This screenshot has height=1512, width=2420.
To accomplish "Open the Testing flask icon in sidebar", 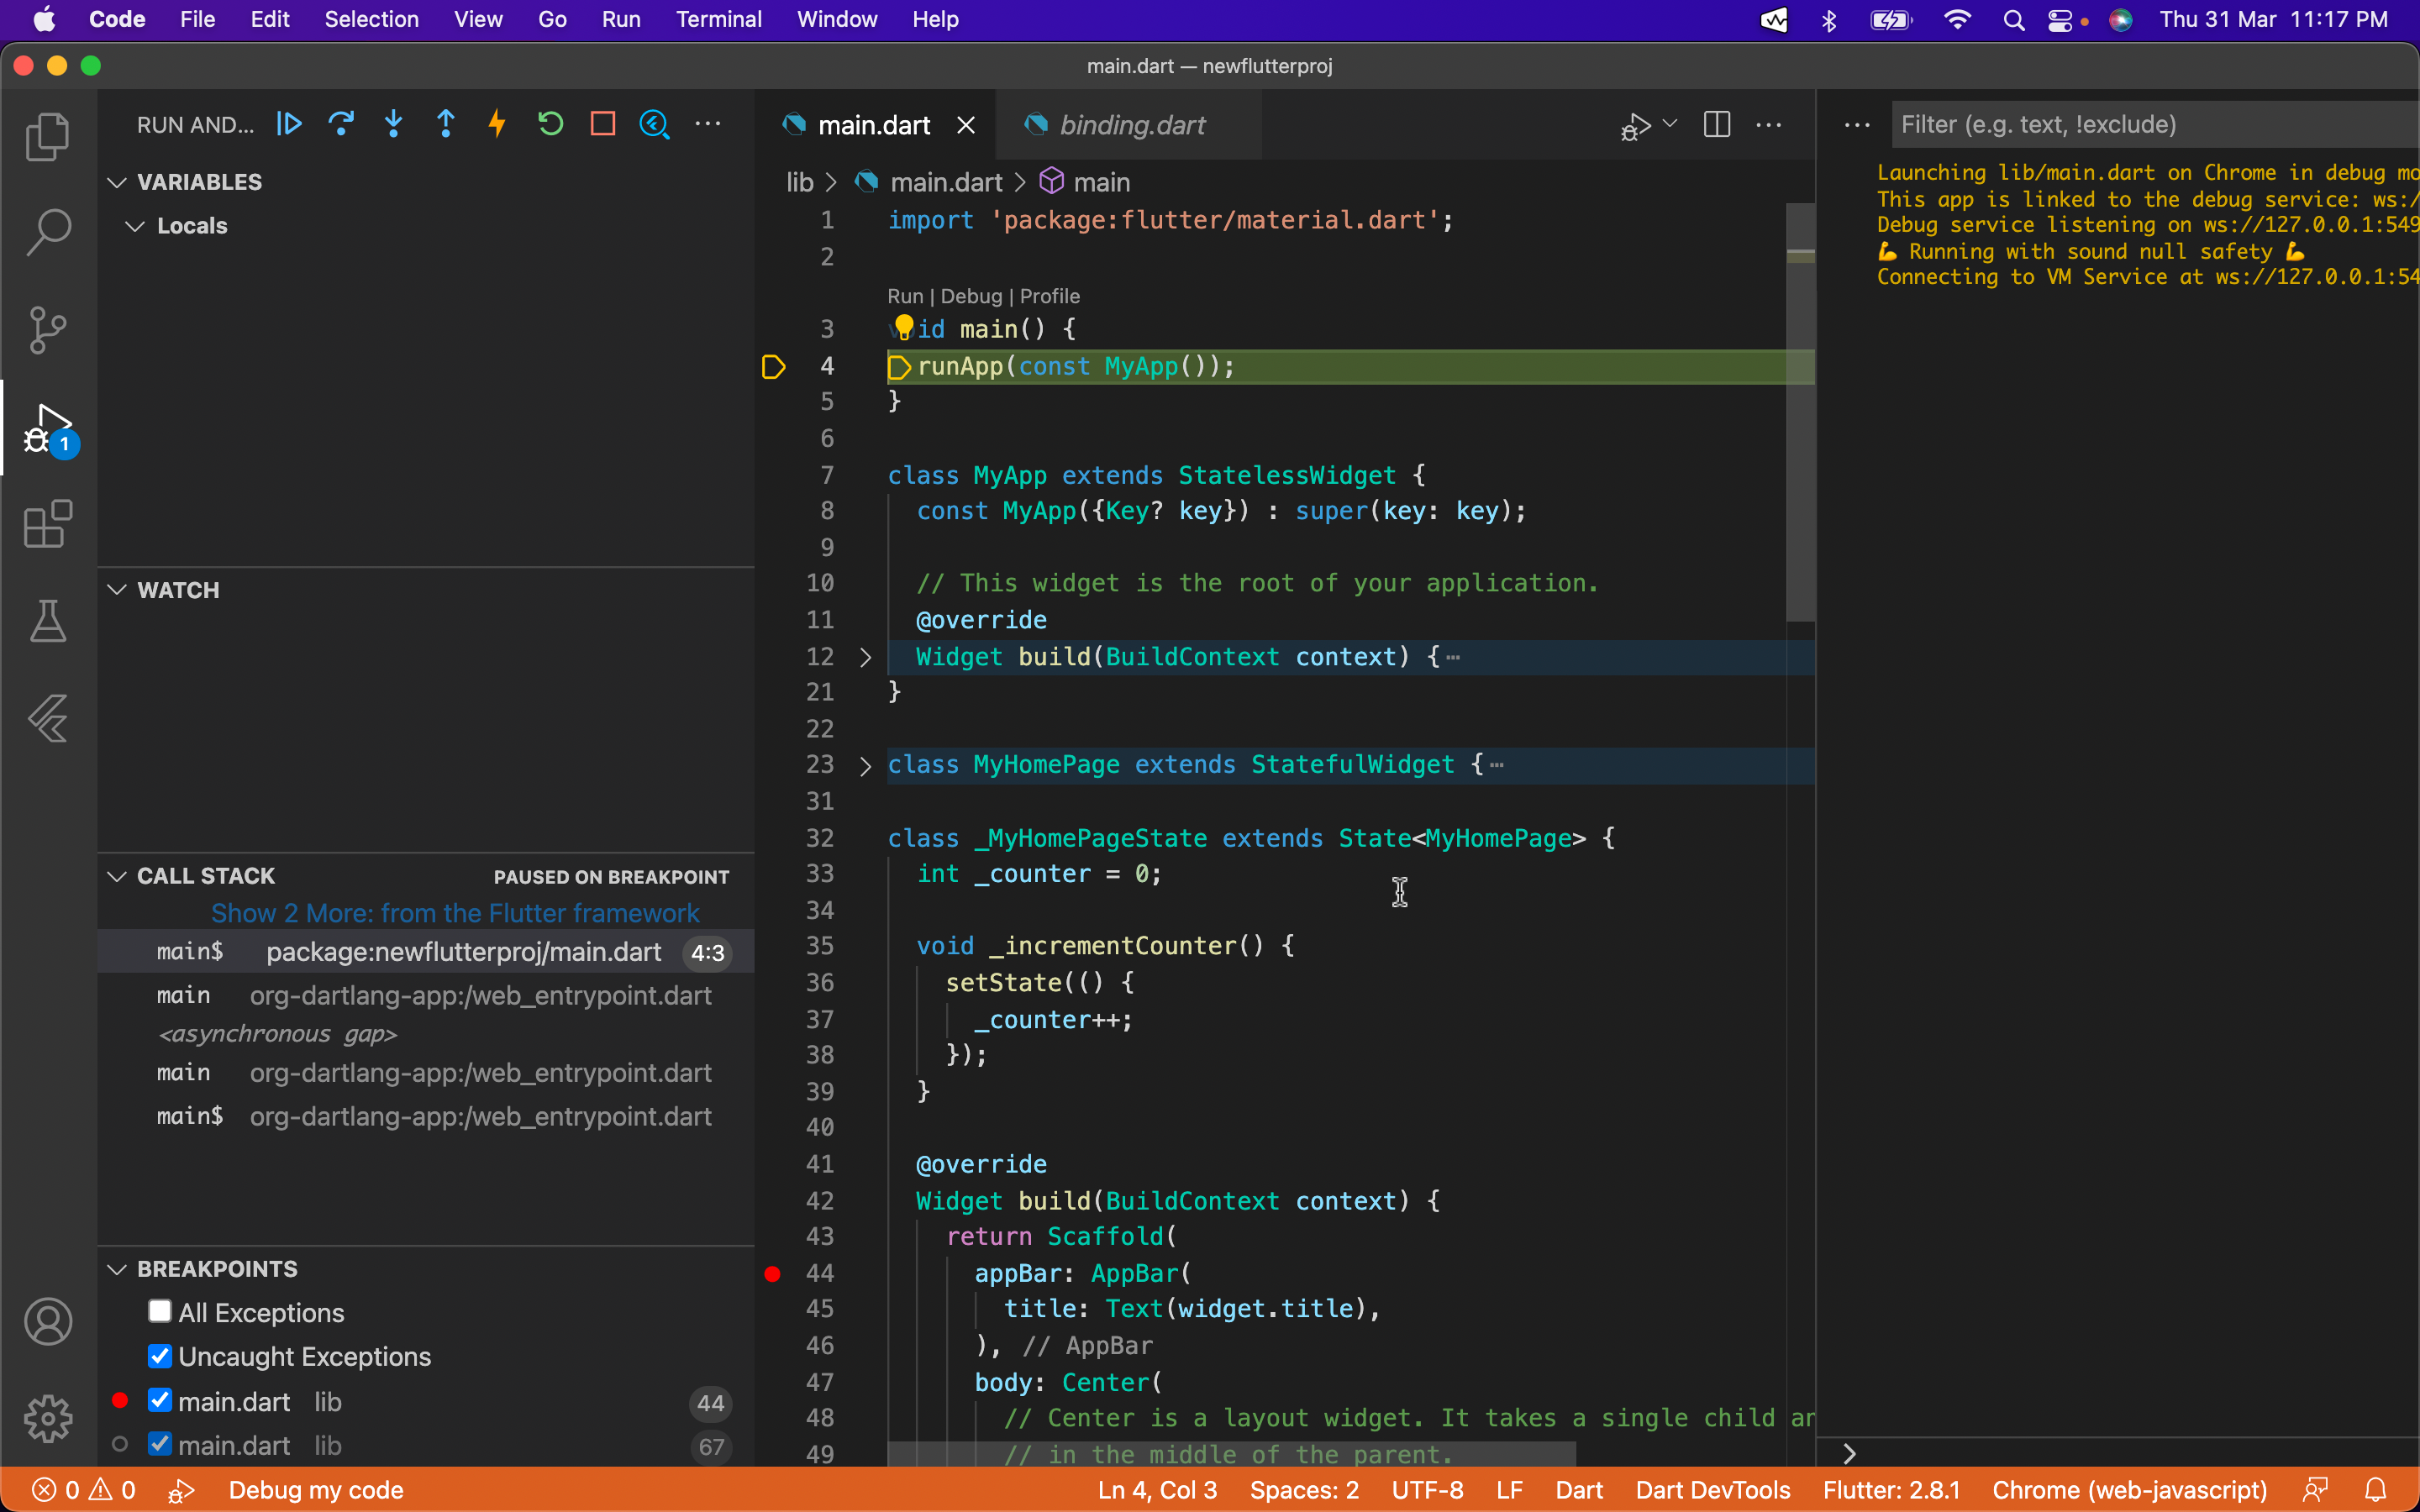I will click(x=47, y=621).
